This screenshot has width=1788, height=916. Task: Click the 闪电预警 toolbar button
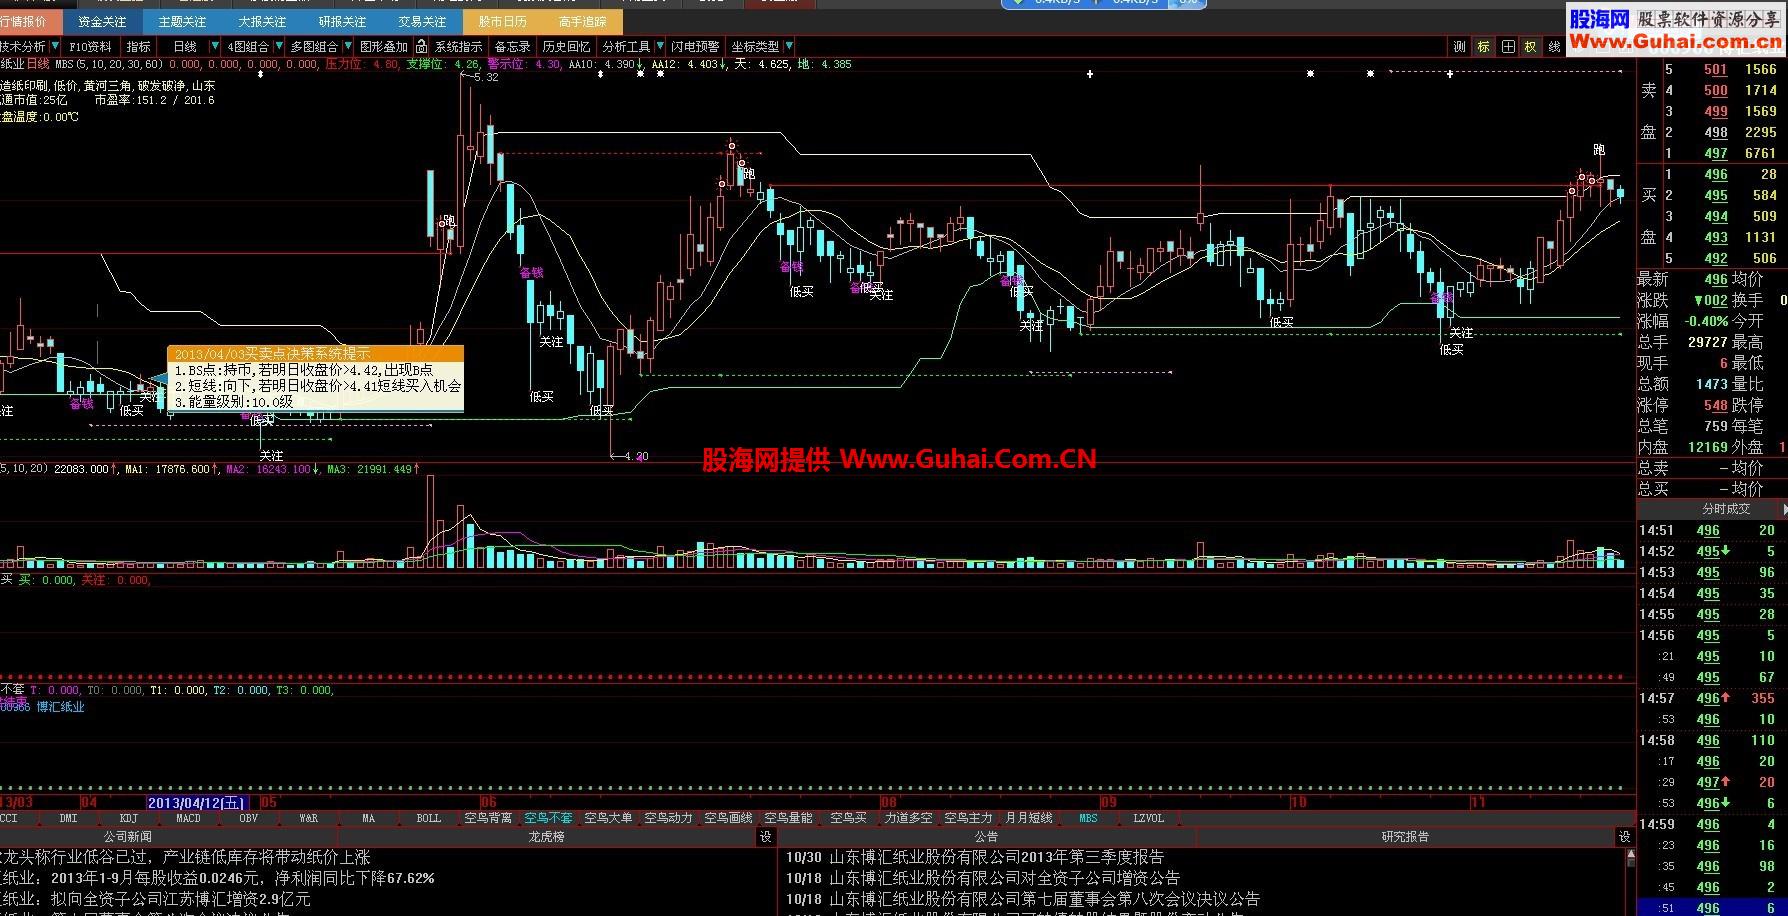tap(695, 46)
